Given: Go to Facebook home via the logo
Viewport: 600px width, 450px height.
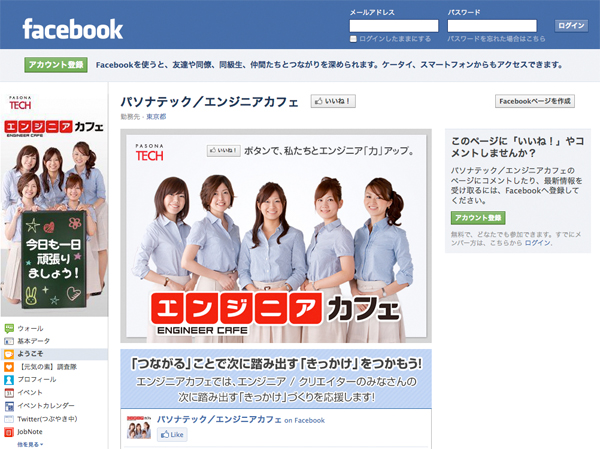Looking at the screenshot, I should (x=72, y=28).
